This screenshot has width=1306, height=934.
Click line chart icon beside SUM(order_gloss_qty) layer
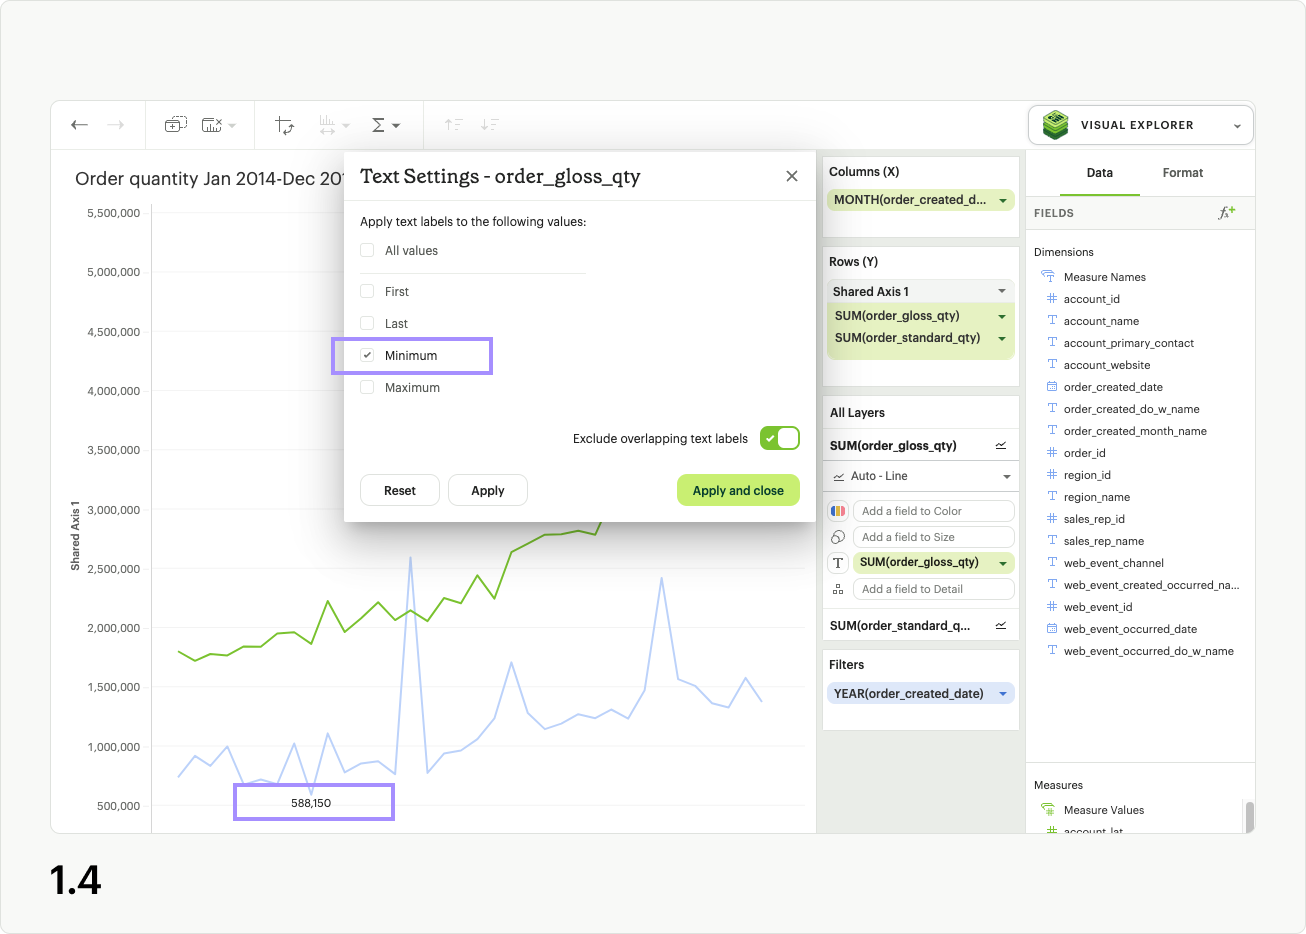coord(1001,446)
